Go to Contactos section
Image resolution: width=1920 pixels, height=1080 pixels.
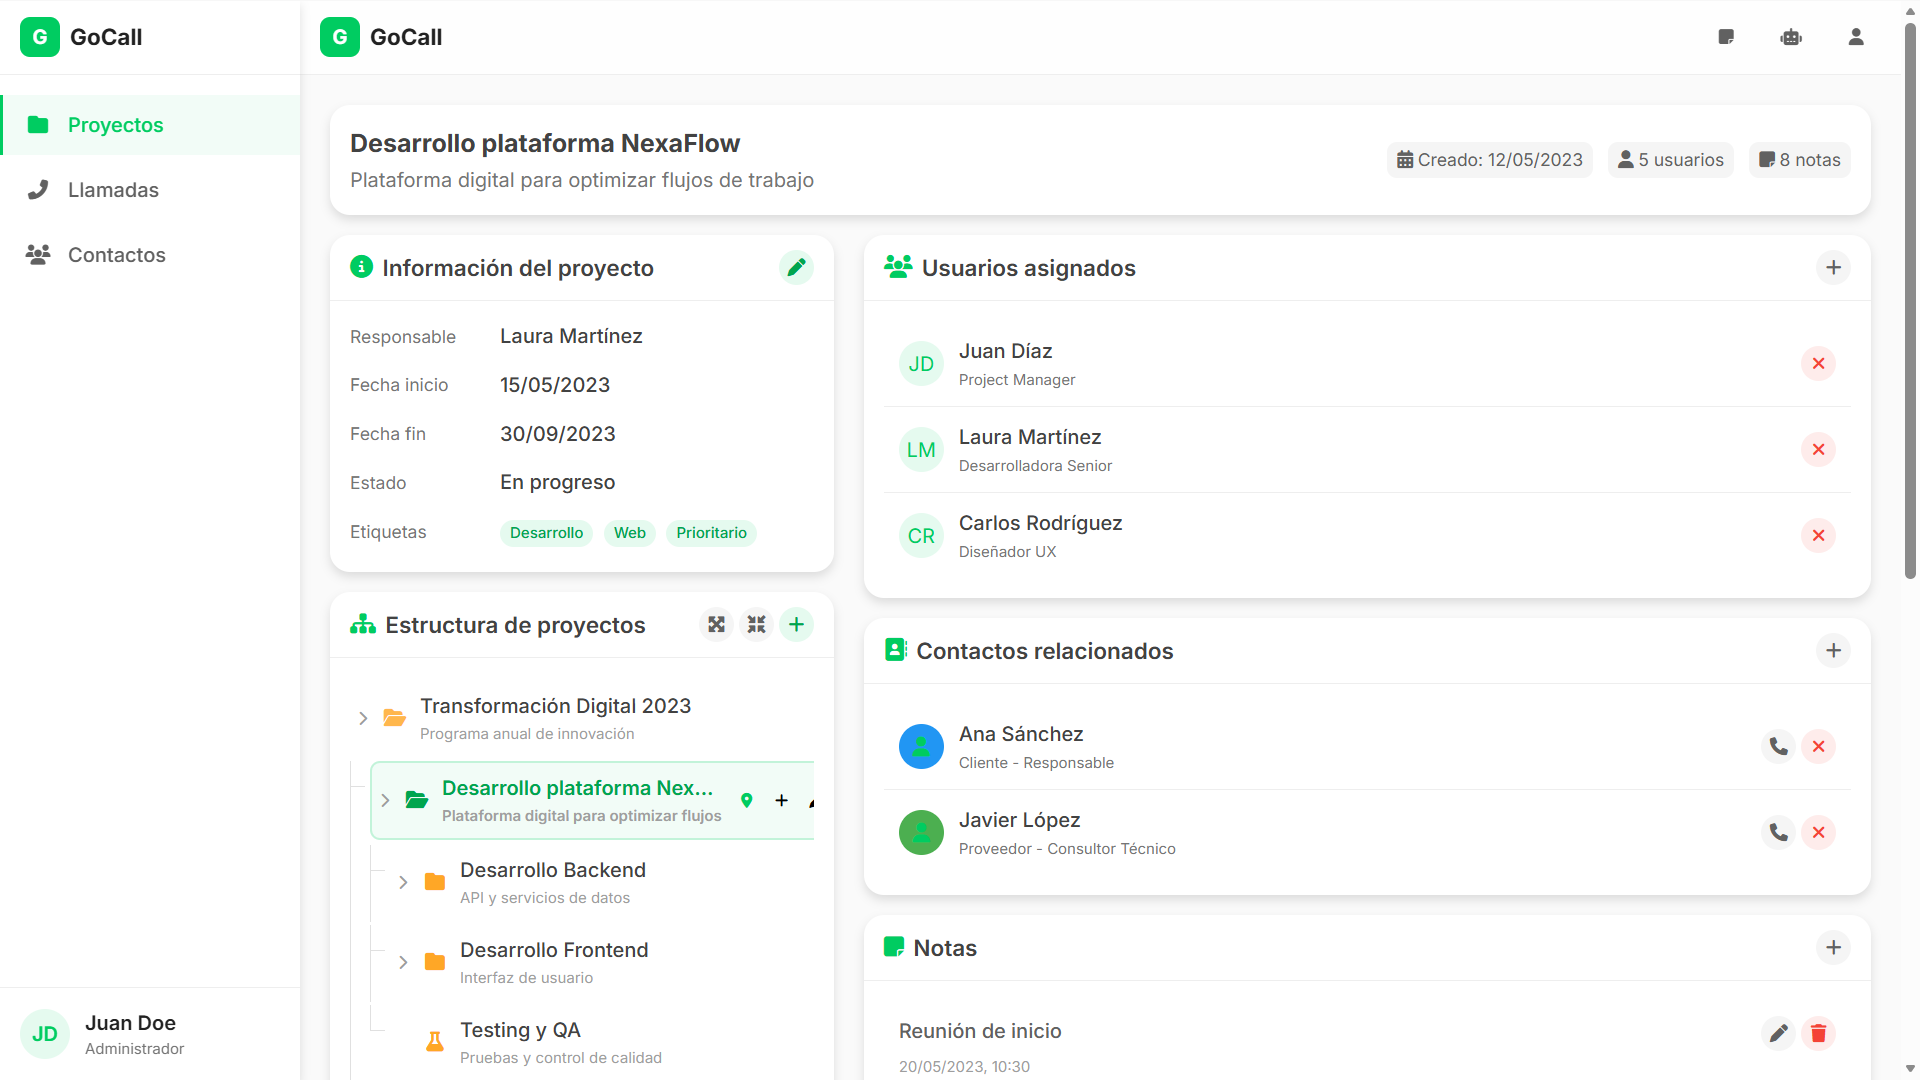pyautogui.click(x=116, y=255)
